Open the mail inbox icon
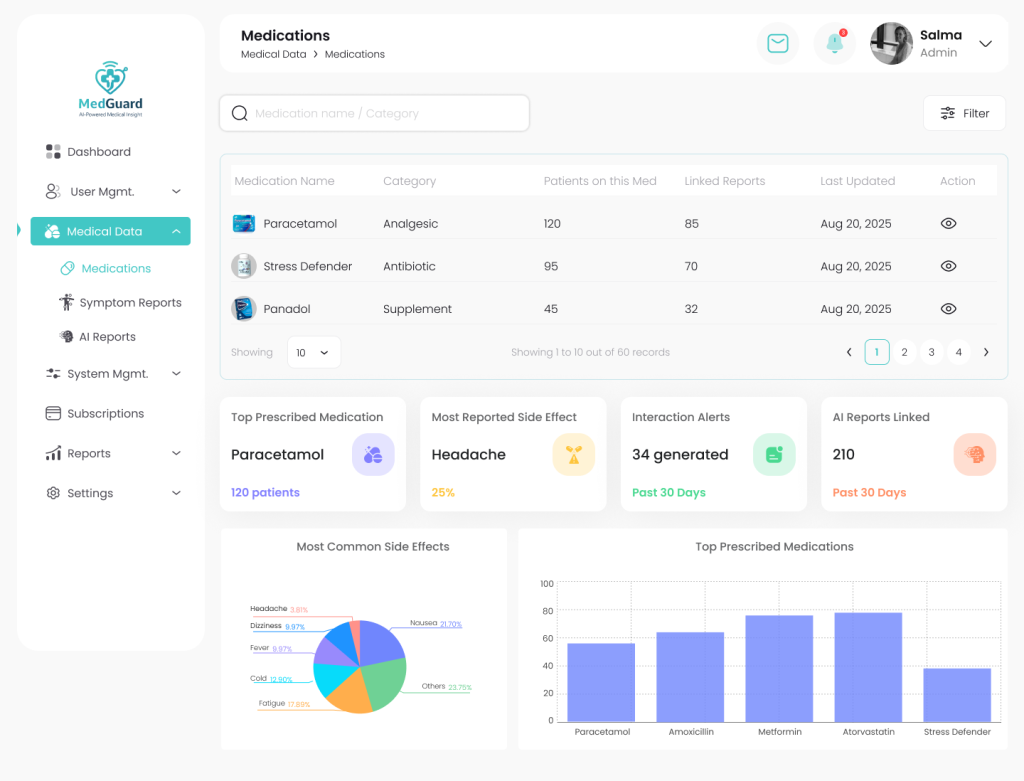The height and width of the screenshot is (781, 1024). [777, 43]
